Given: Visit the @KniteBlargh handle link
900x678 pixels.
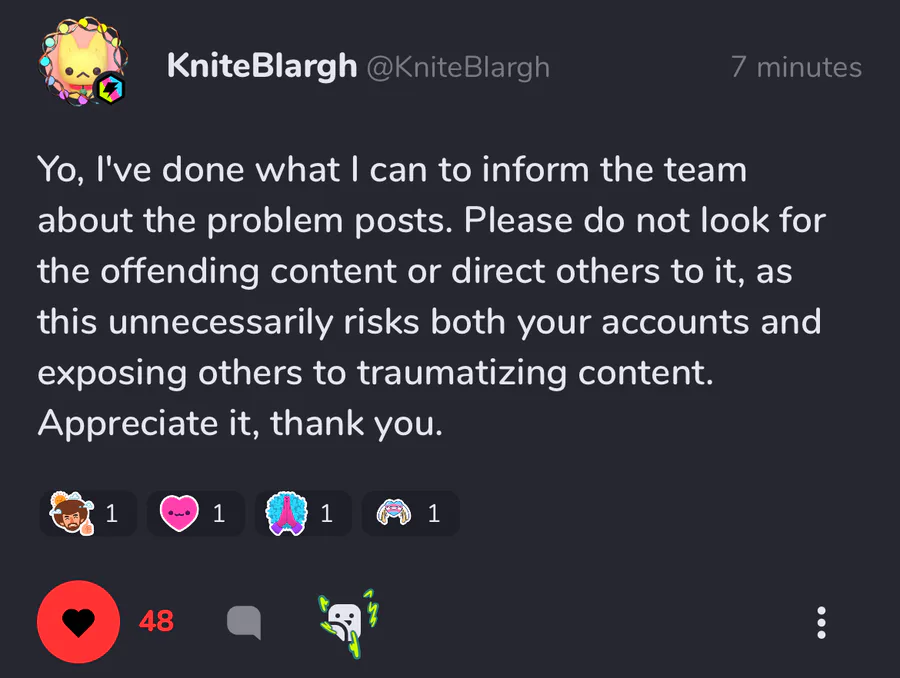Looking at the screenshot, I should pyautogui.click(x=458, y=67).
